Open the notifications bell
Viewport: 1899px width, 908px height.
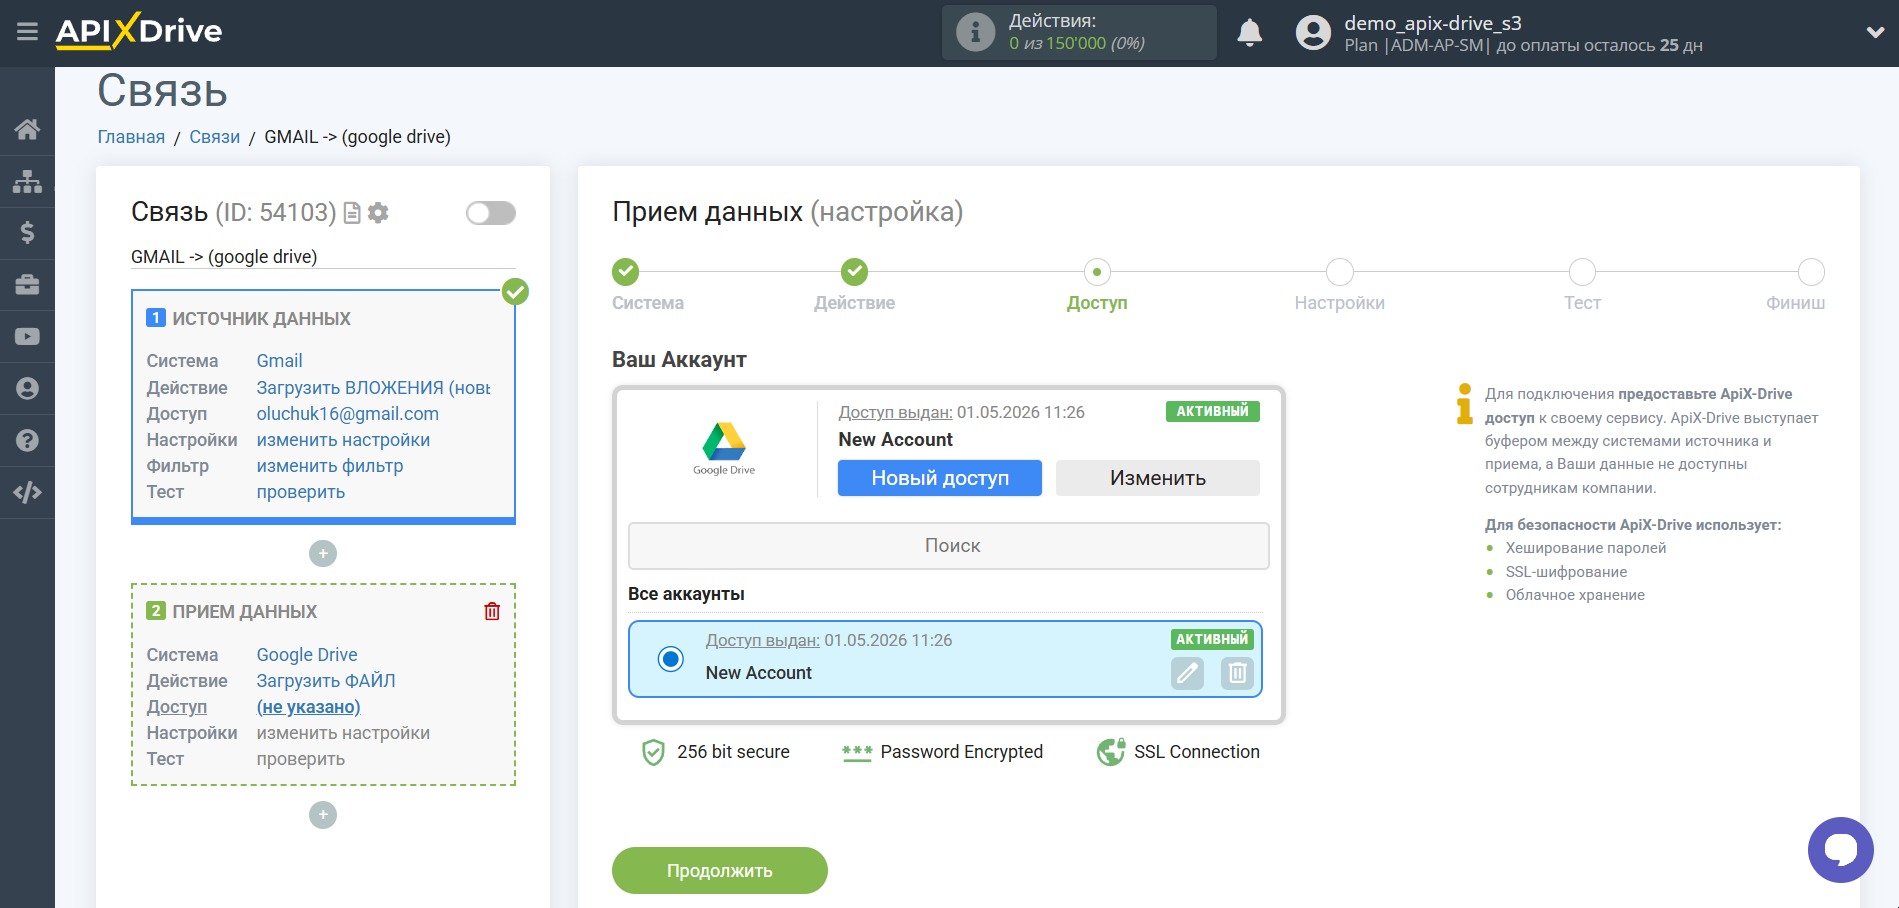click(1249, 33)
